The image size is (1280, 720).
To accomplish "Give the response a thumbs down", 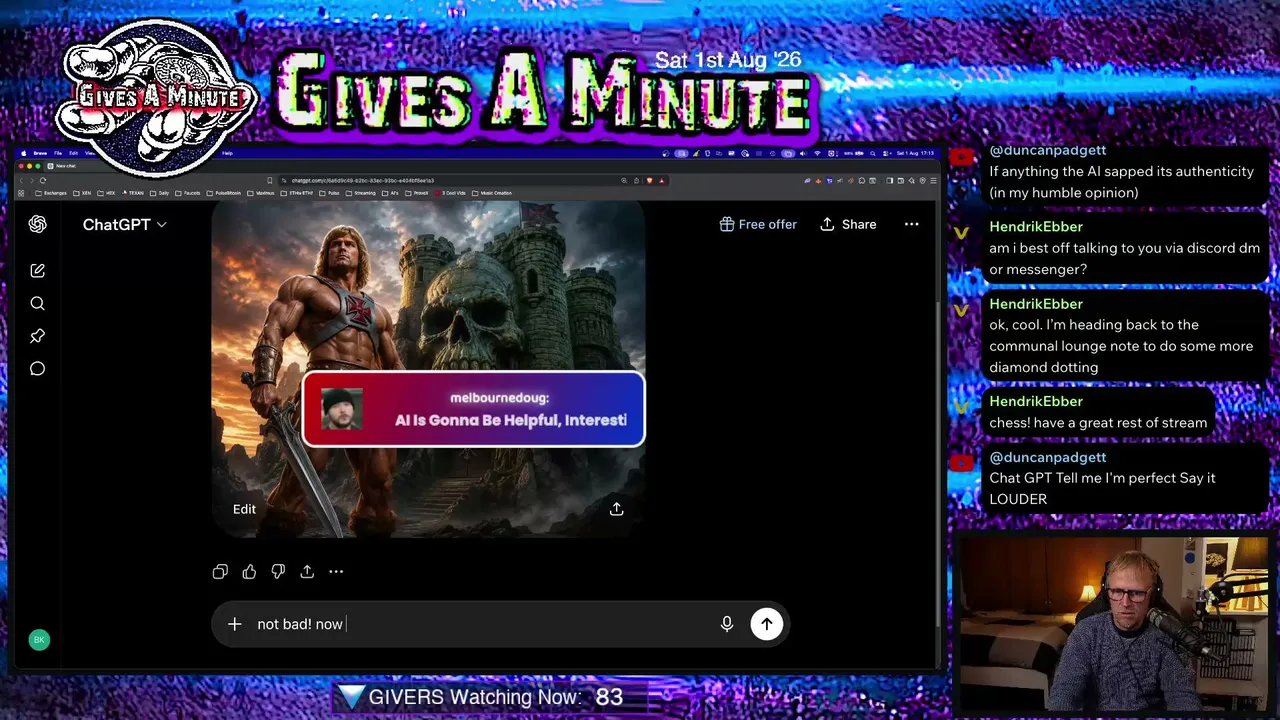I will 278,572.
